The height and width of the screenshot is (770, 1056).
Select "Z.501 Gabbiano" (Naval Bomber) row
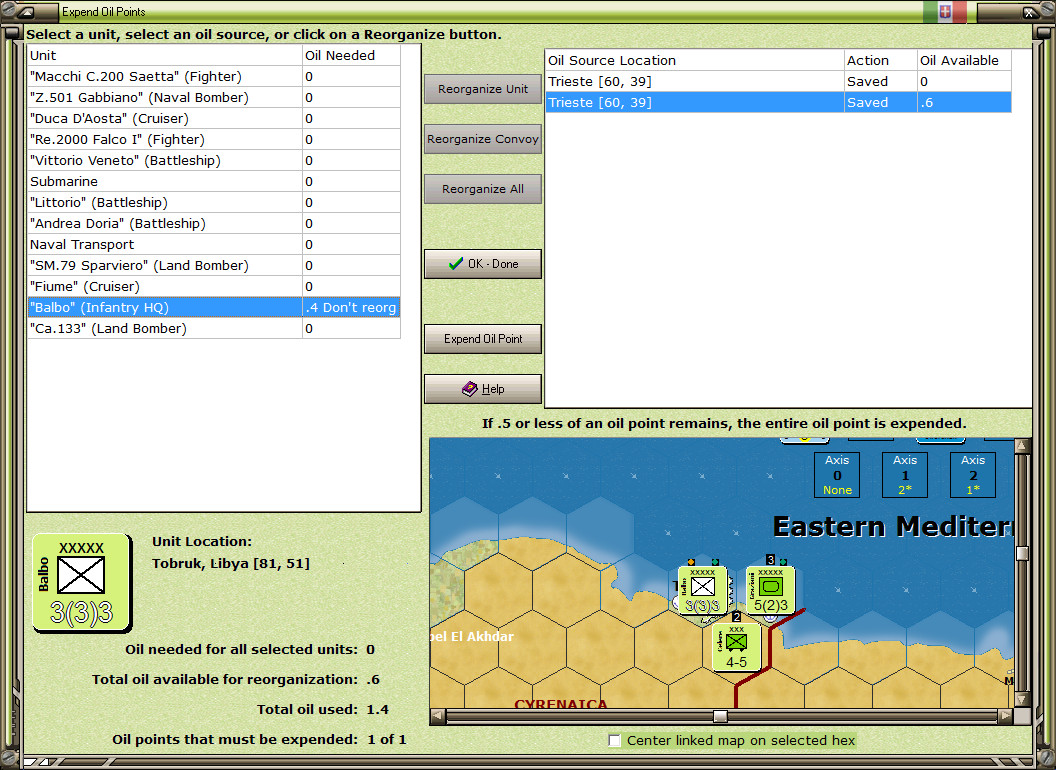click(x=214, y=97)
